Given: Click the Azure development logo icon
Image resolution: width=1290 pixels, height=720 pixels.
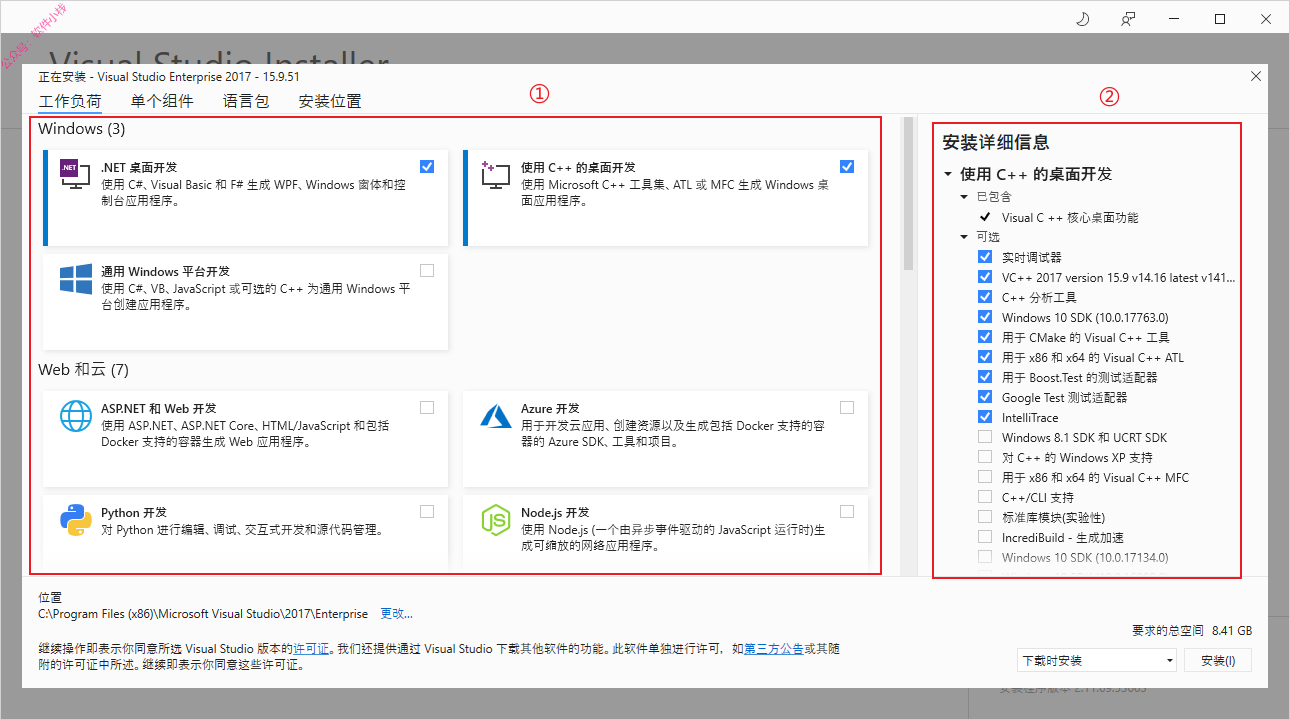Looking at the screenshot, I should point(496,415).
